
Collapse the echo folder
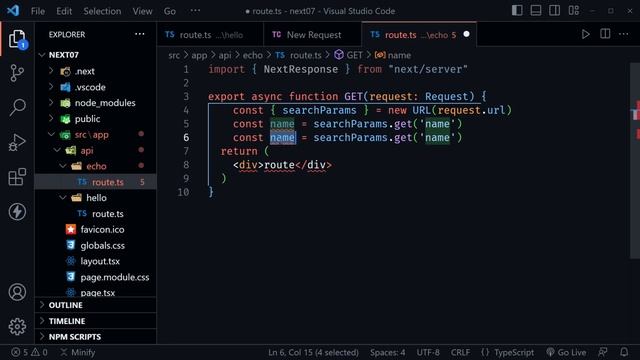[x=96, y=166]
